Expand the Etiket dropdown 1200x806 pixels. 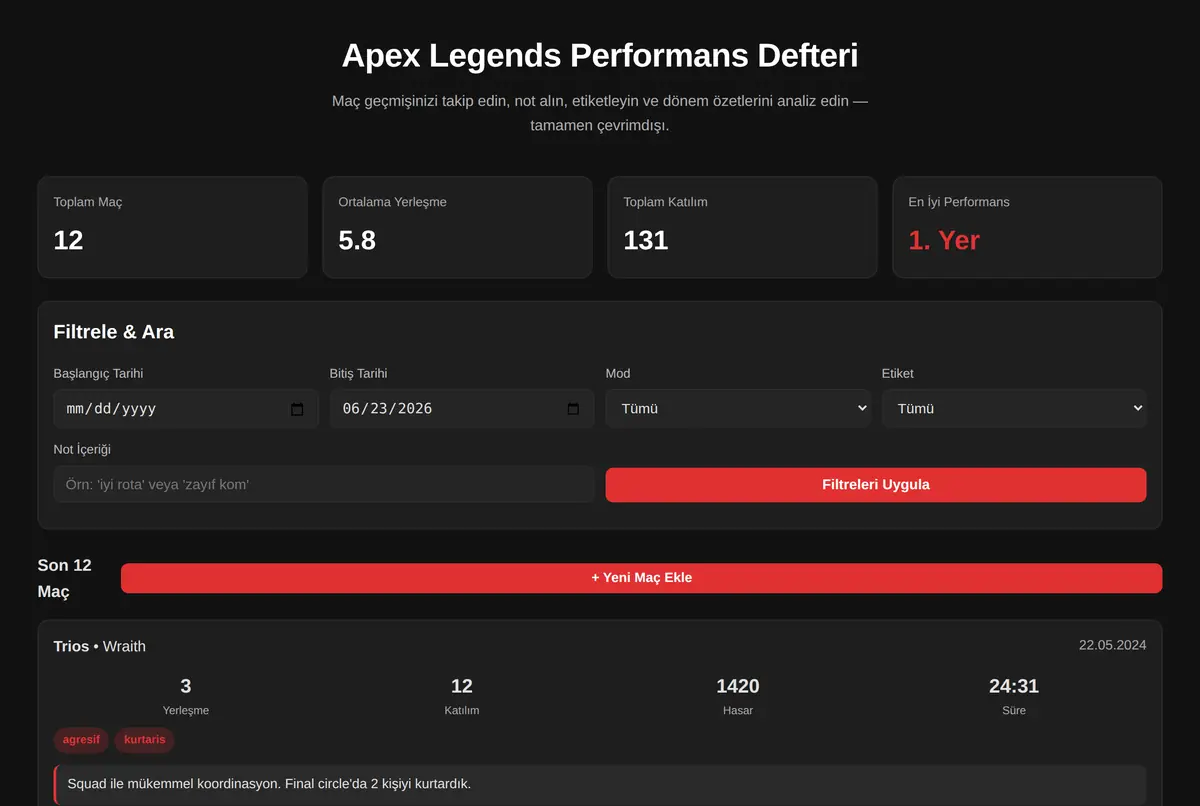[1014, 409]
